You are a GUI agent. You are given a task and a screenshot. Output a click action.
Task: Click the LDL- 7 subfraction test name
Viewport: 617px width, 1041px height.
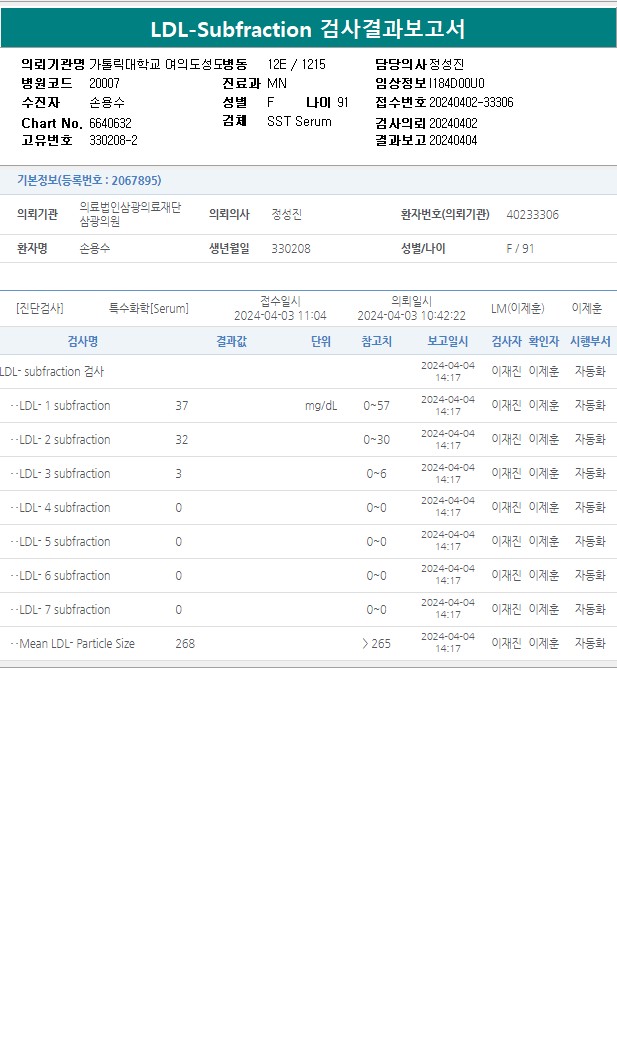[x=64, y=609]
